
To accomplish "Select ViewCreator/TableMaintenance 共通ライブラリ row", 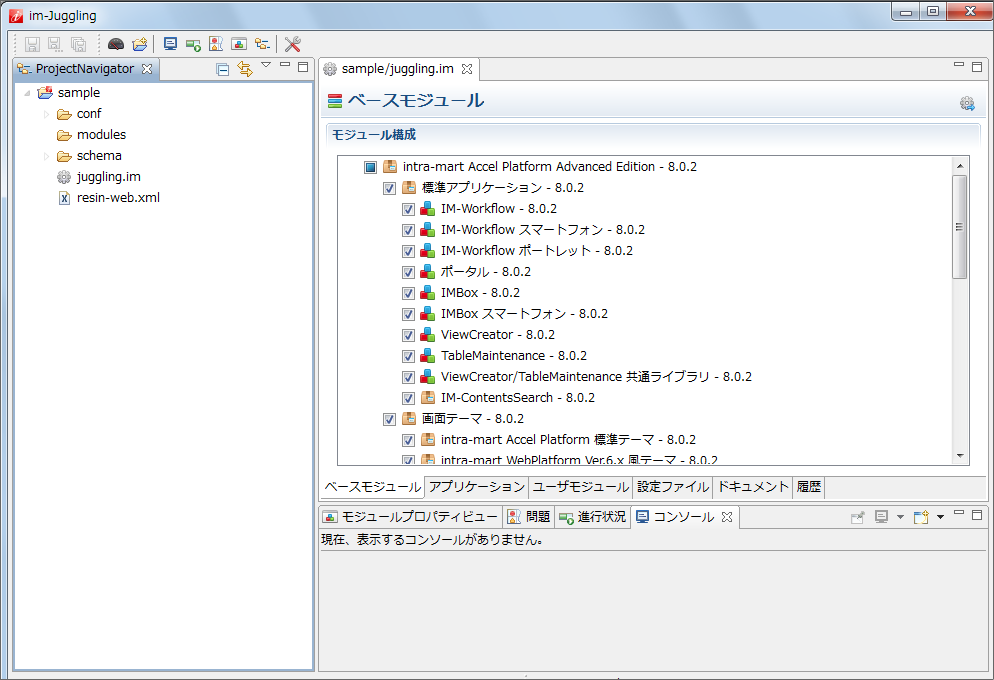I will click(x=586, y=376).
